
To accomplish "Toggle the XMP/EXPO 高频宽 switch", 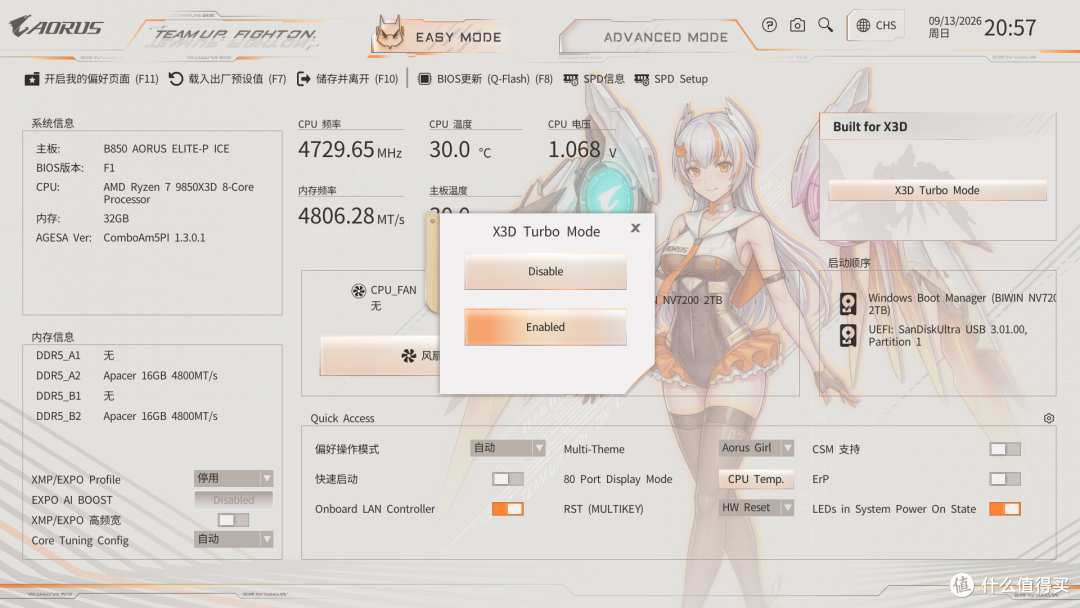I will (x=233, y=520).
